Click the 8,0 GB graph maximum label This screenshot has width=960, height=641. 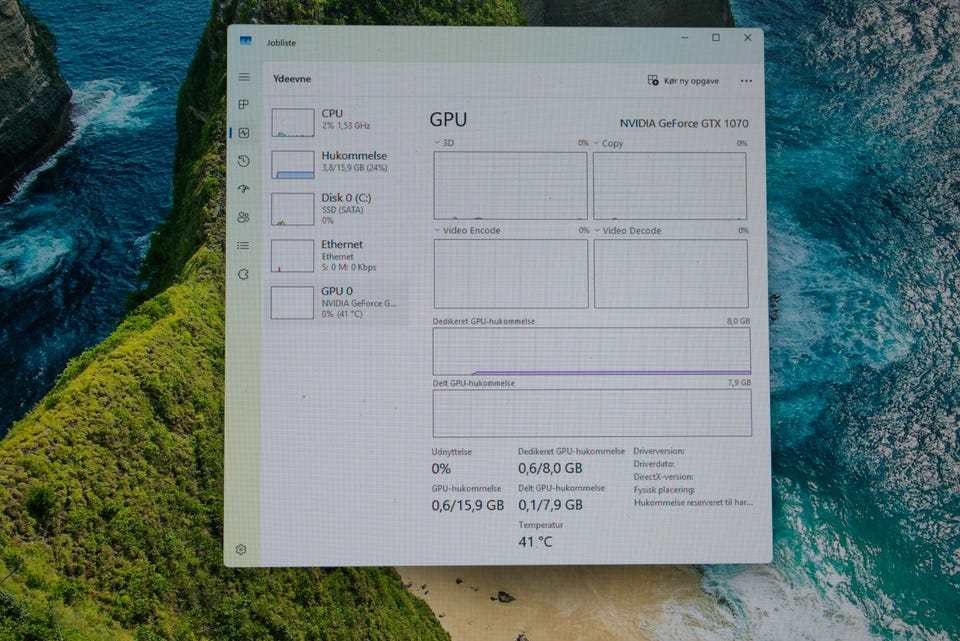tap(738, 321)
